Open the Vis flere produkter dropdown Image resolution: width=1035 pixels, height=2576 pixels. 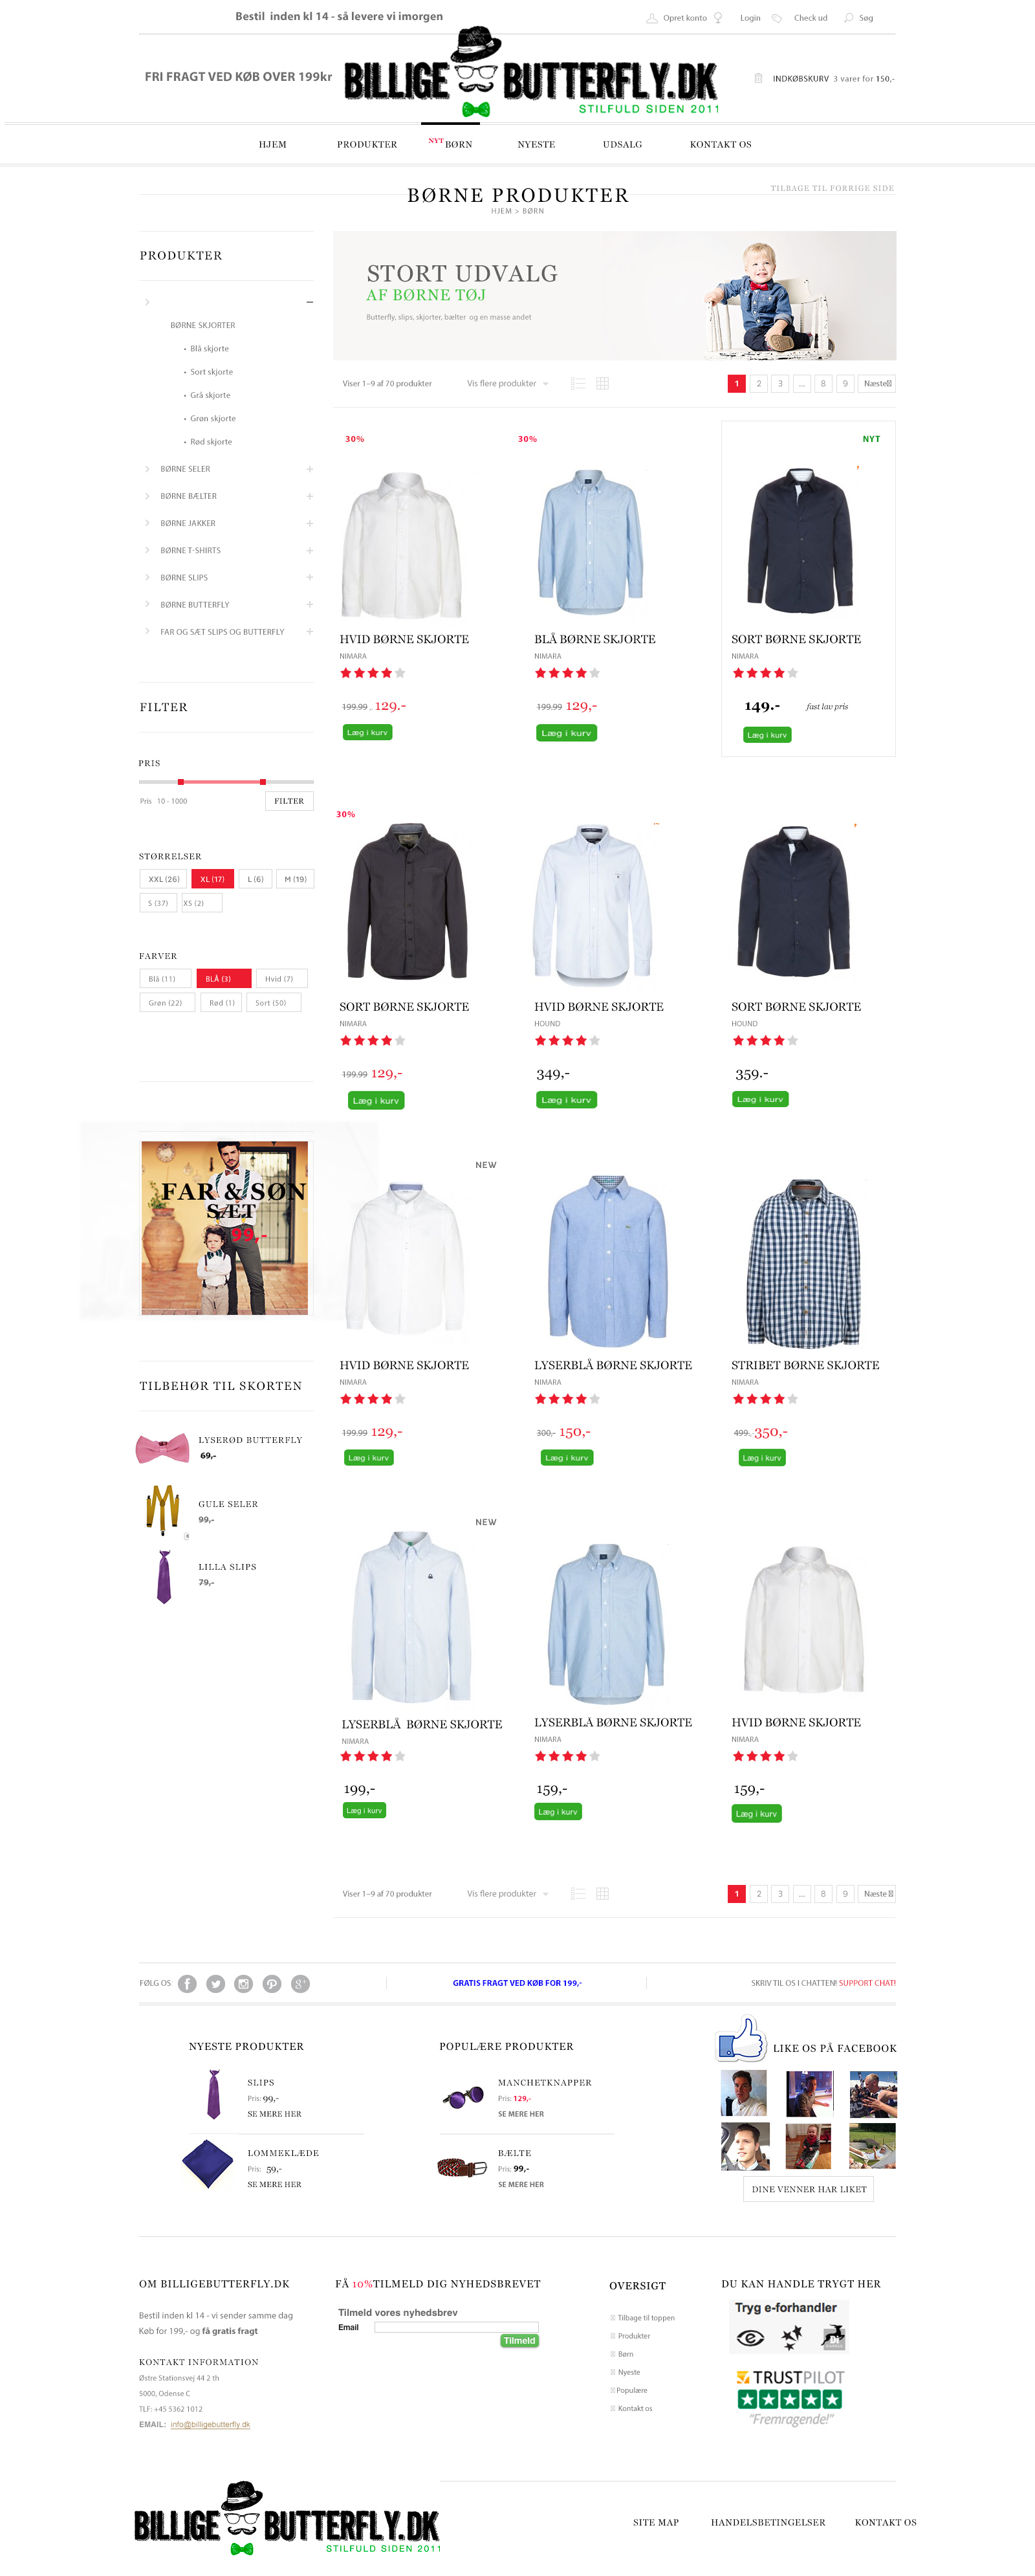507,383
